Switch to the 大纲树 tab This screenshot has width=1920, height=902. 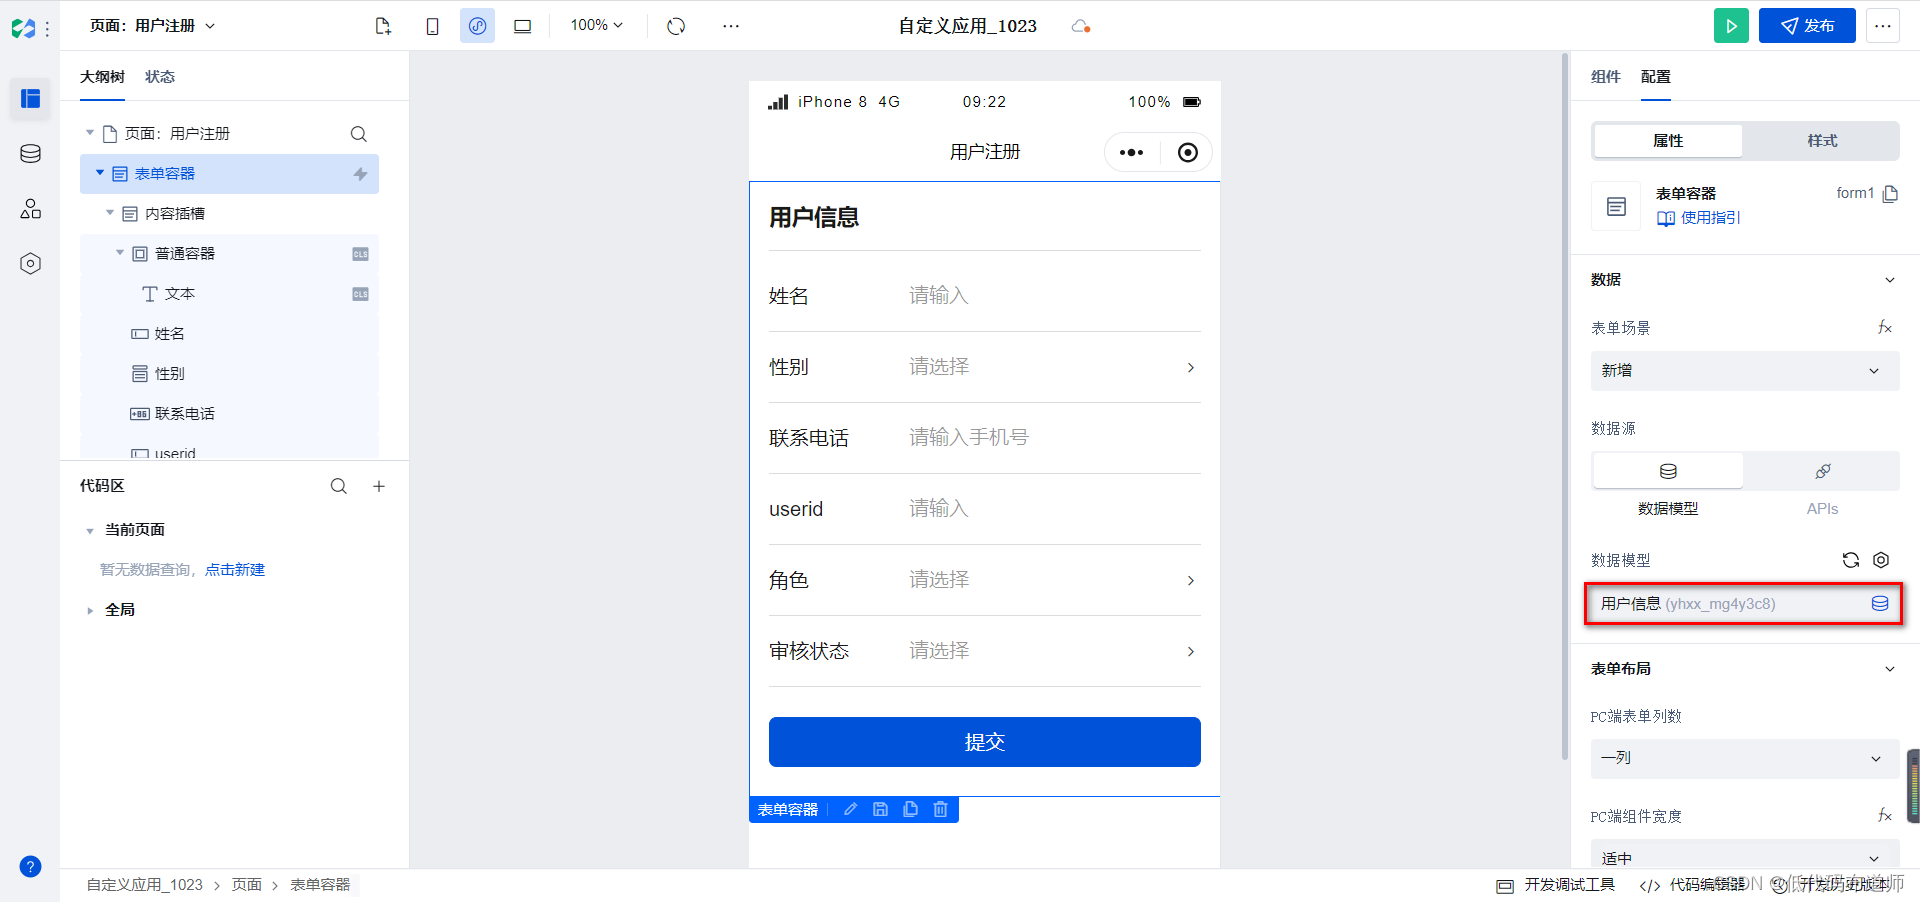pyautogui.click(x=102, y=77)
